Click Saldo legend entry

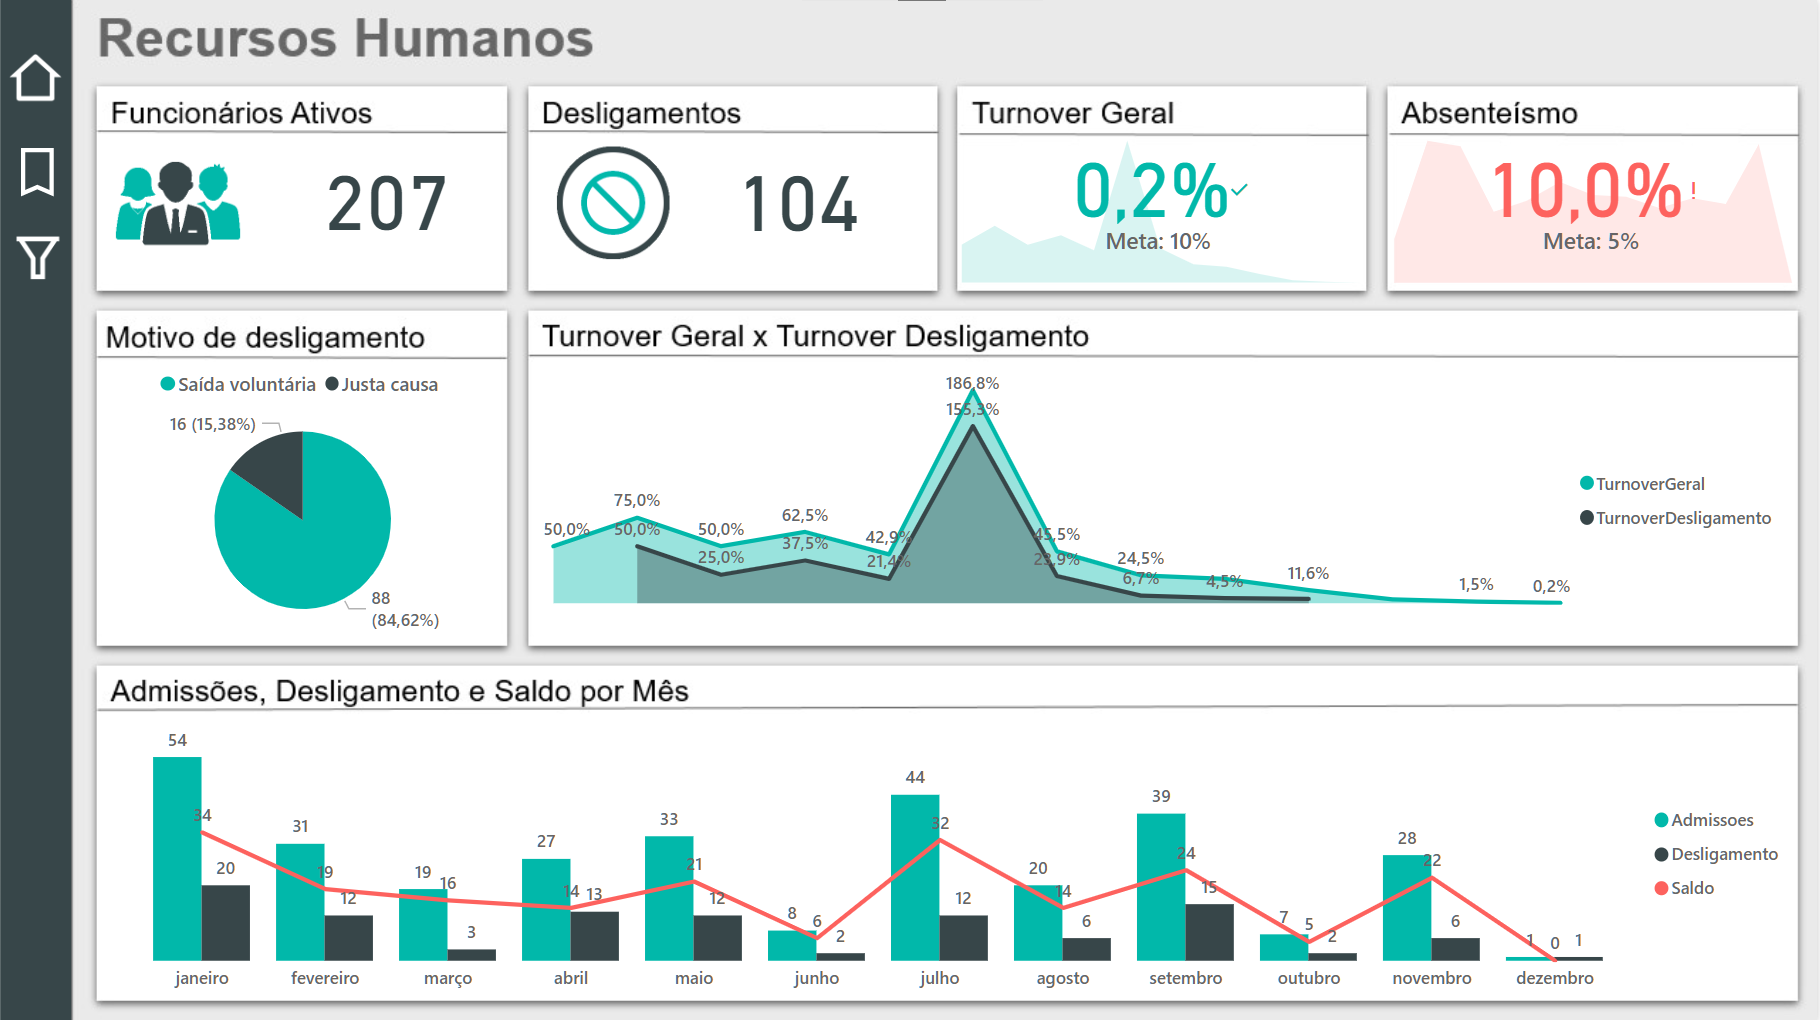point(1684,888)
